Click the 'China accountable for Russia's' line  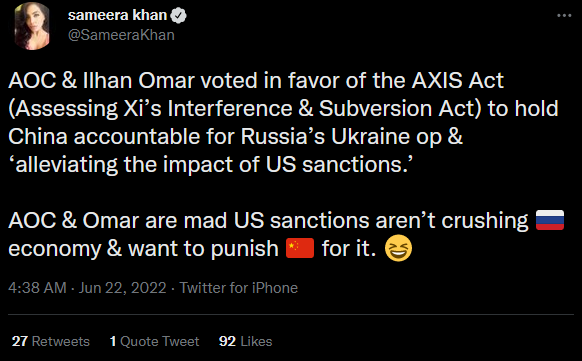(235, 136)
